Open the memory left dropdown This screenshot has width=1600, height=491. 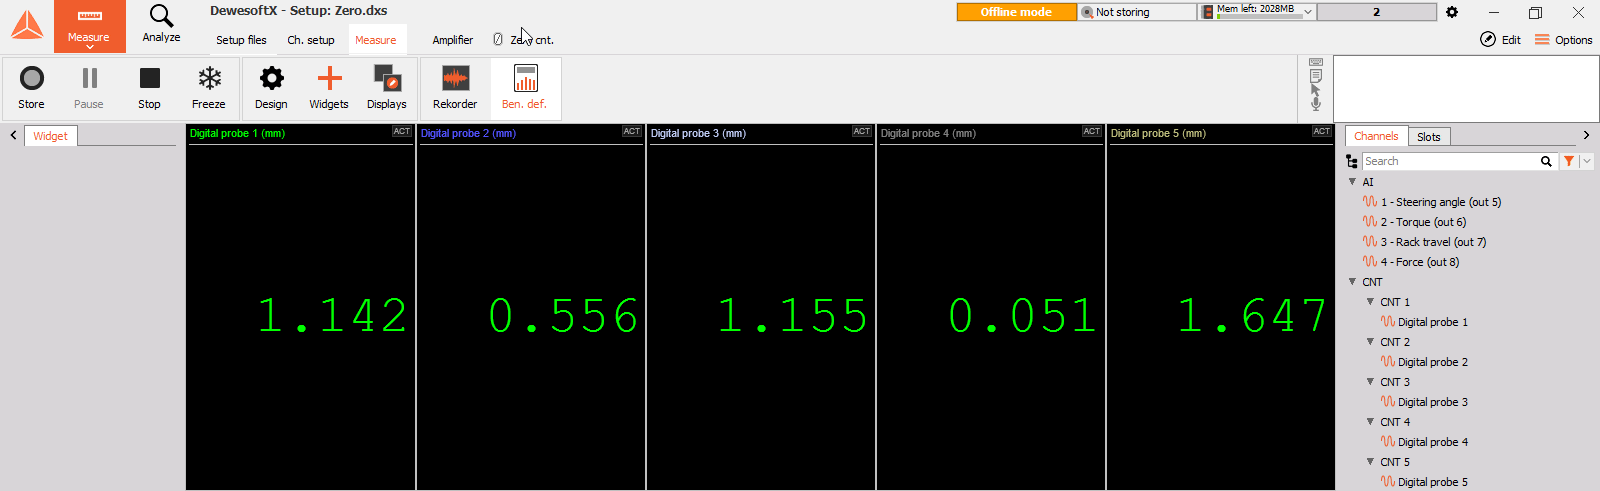(x=1307, y=12)
